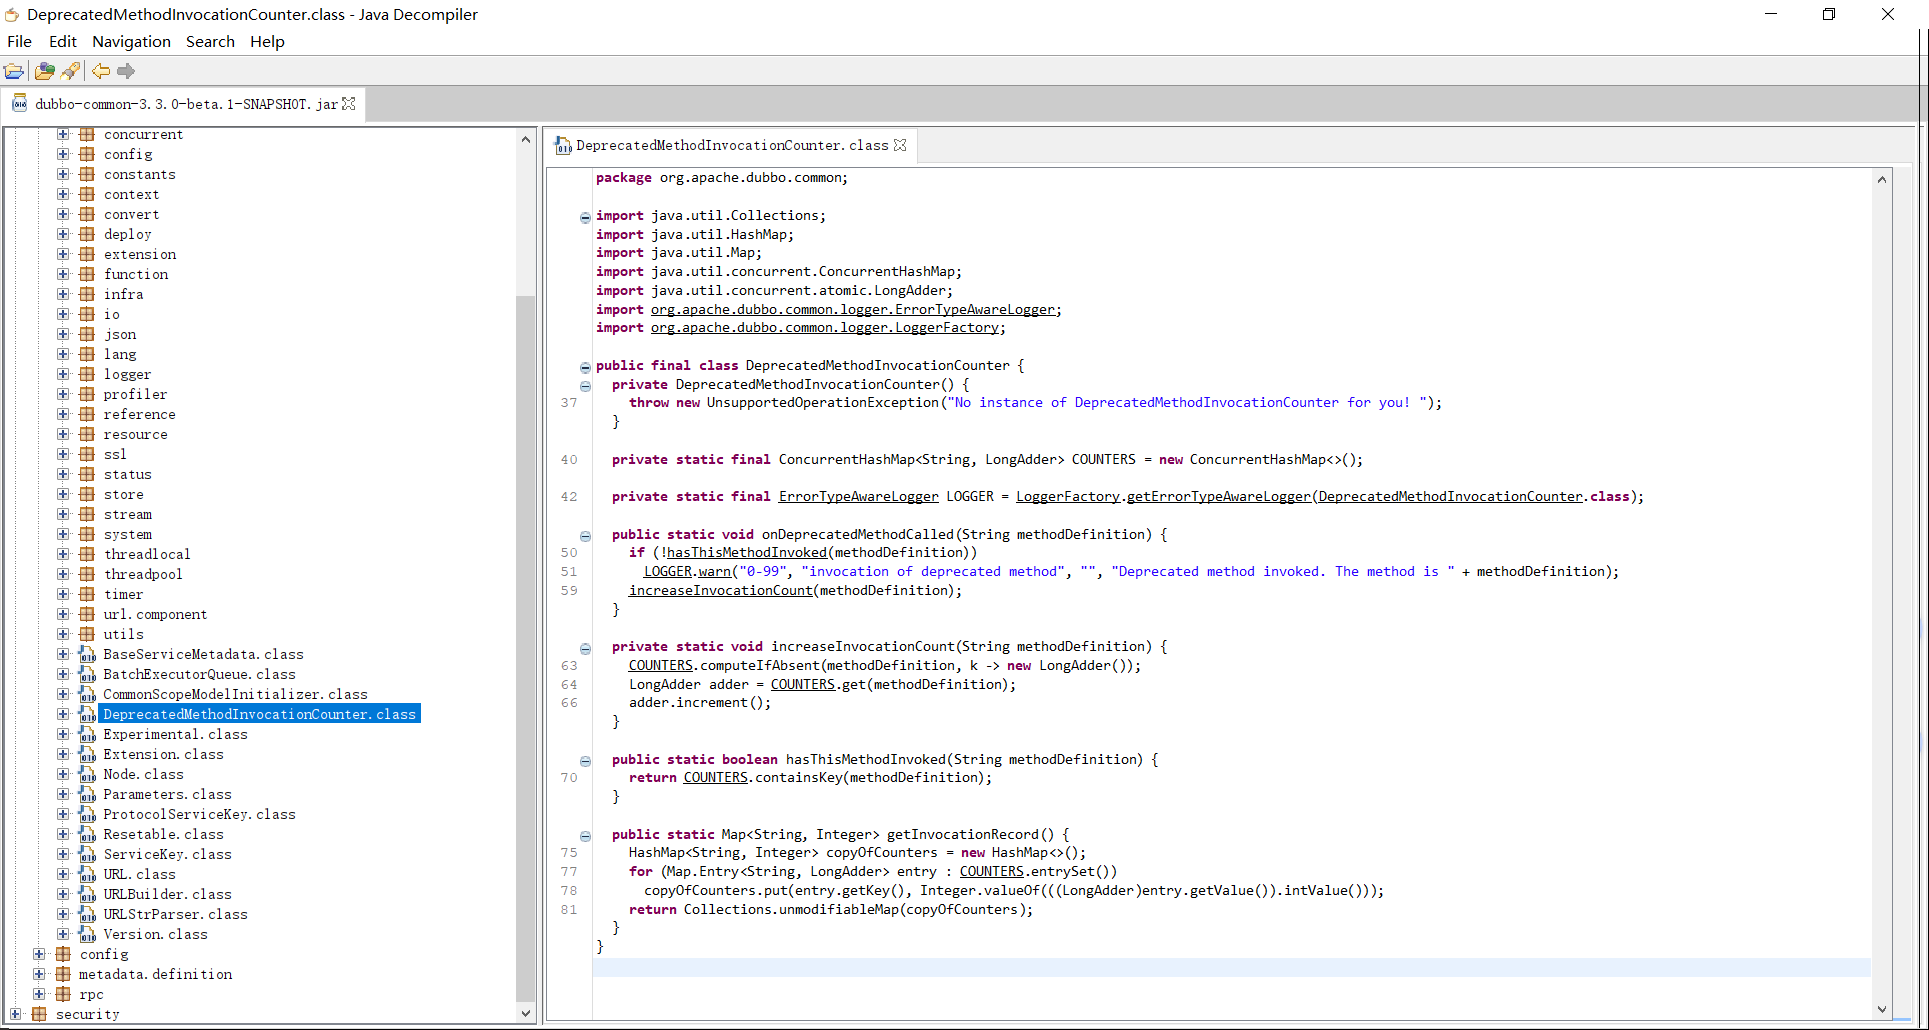Image resolution: width=1929 pixels, height=1030 pixels.
Task: Click the package icon beside concurrent
Action: [87, 134]
